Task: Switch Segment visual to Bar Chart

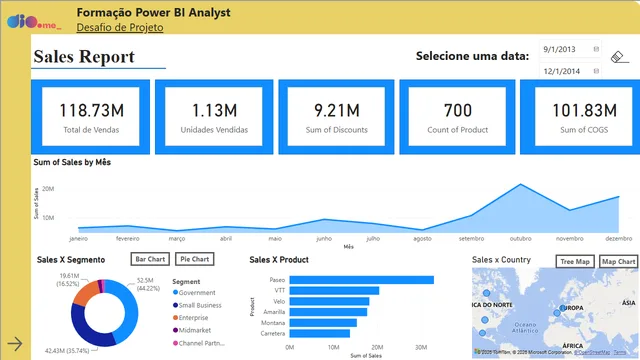Action: point(150,259)
